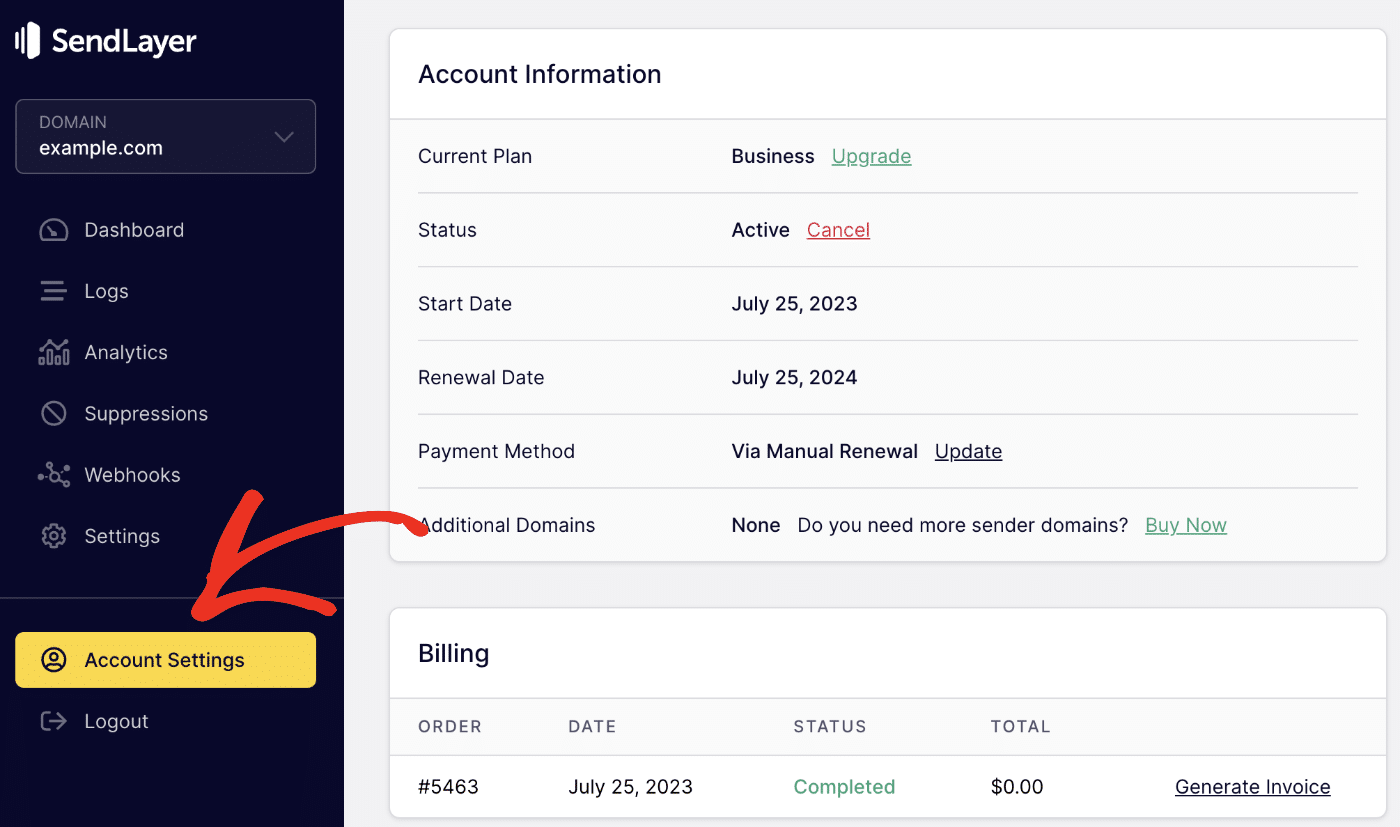Click Logout at the bottom of the sidebar
Screen dimensions: 1400x827
(x=116, y=720)
